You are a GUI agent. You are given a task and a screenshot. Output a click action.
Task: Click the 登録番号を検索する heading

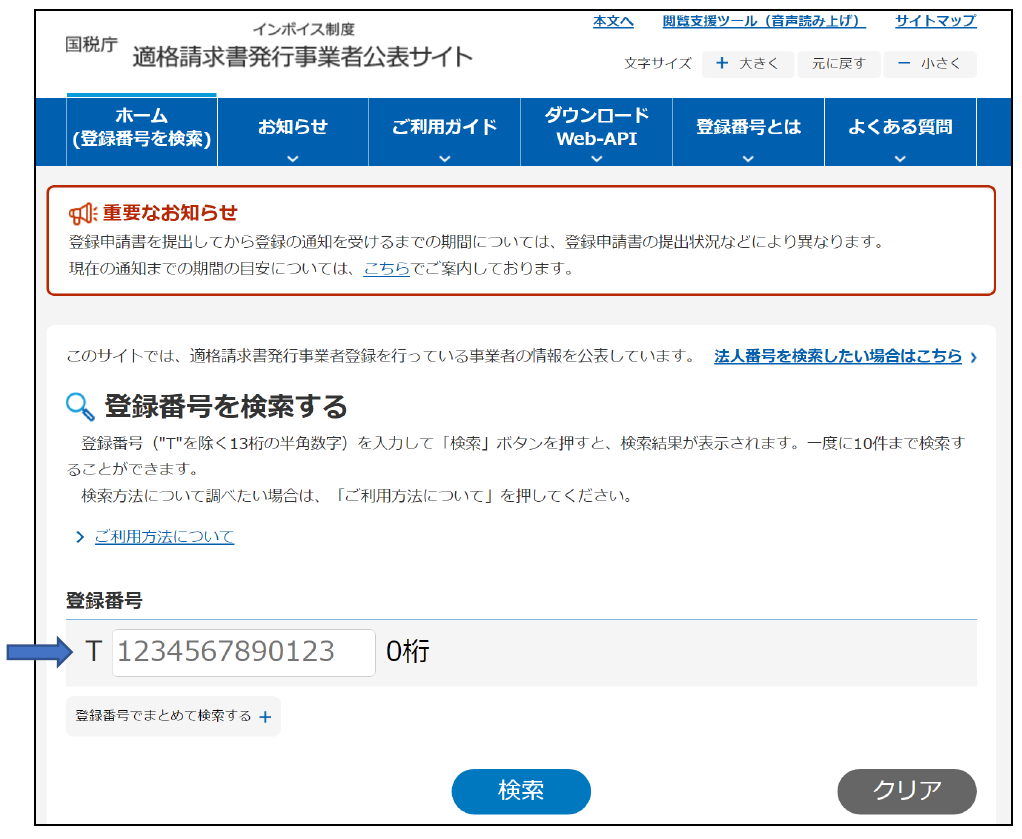pos(226,407)
